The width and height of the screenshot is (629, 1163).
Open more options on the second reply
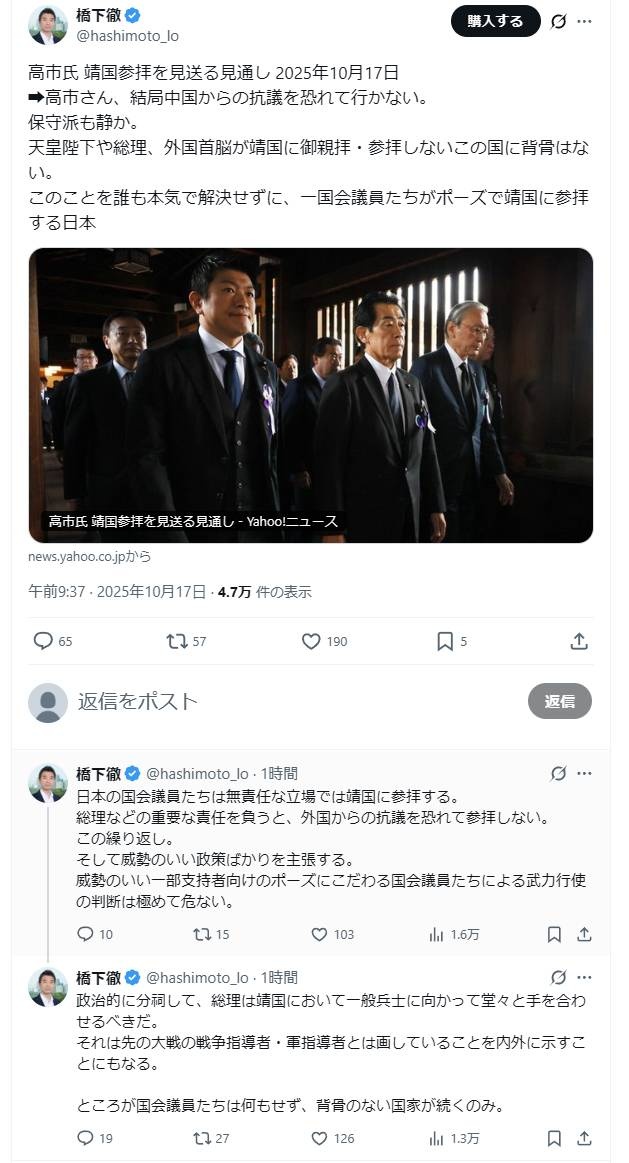pos(585,977)
